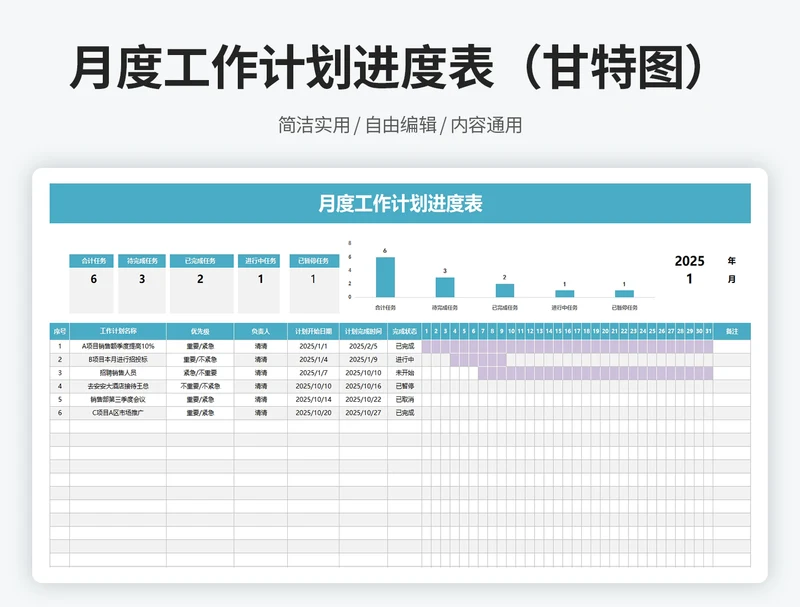Click day 22 header in Gantt timeline
Viewport: 800px width, 607px height.
point(624,331)
